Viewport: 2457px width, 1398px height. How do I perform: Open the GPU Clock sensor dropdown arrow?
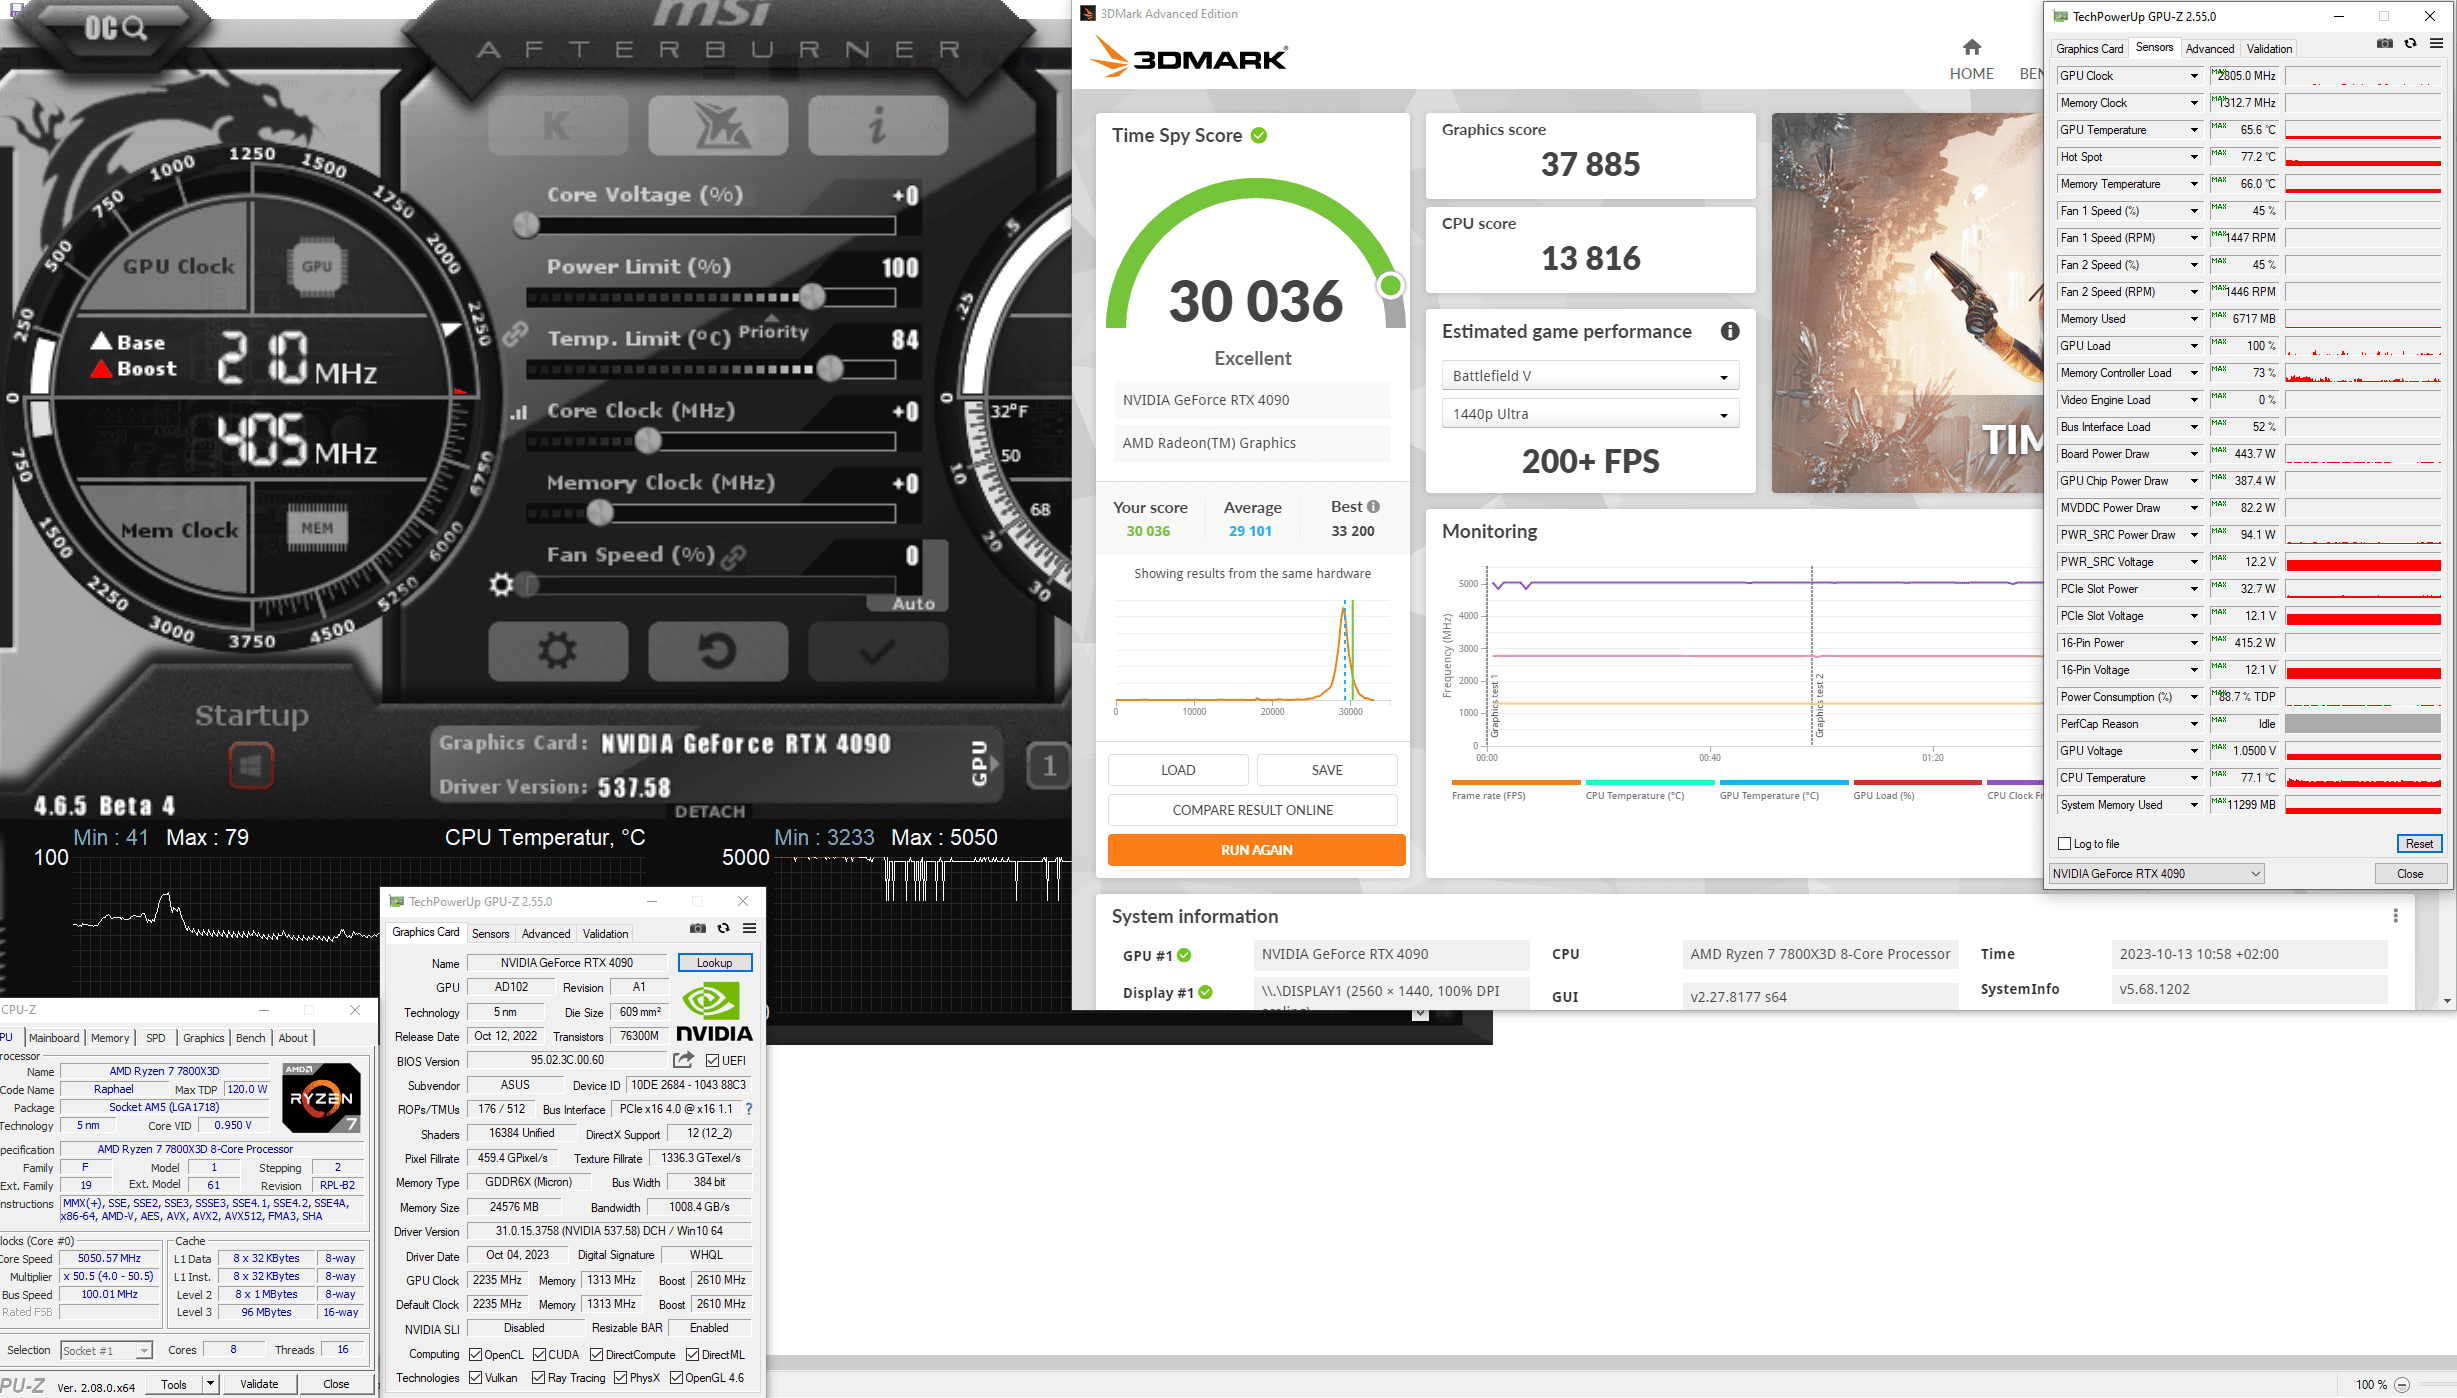[x=2194, y=76]
